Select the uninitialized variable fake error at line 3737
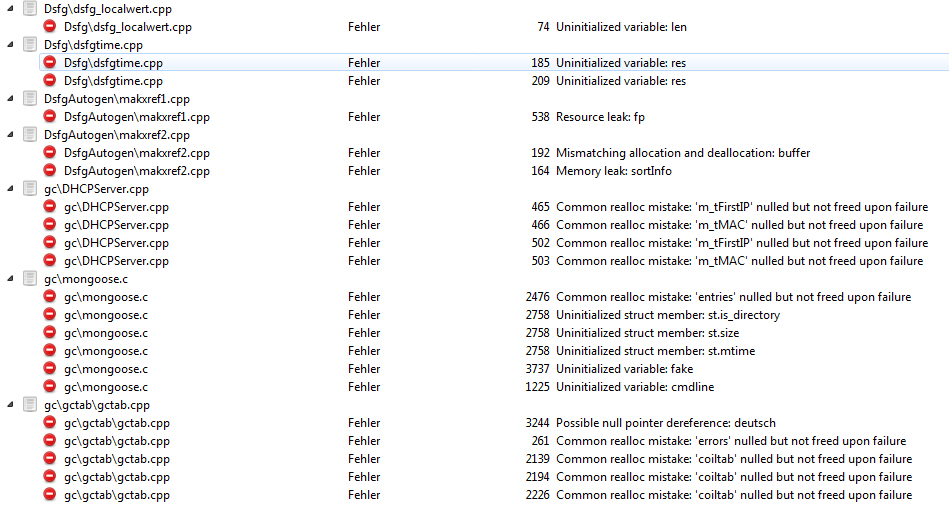 [x=624, y=369]
